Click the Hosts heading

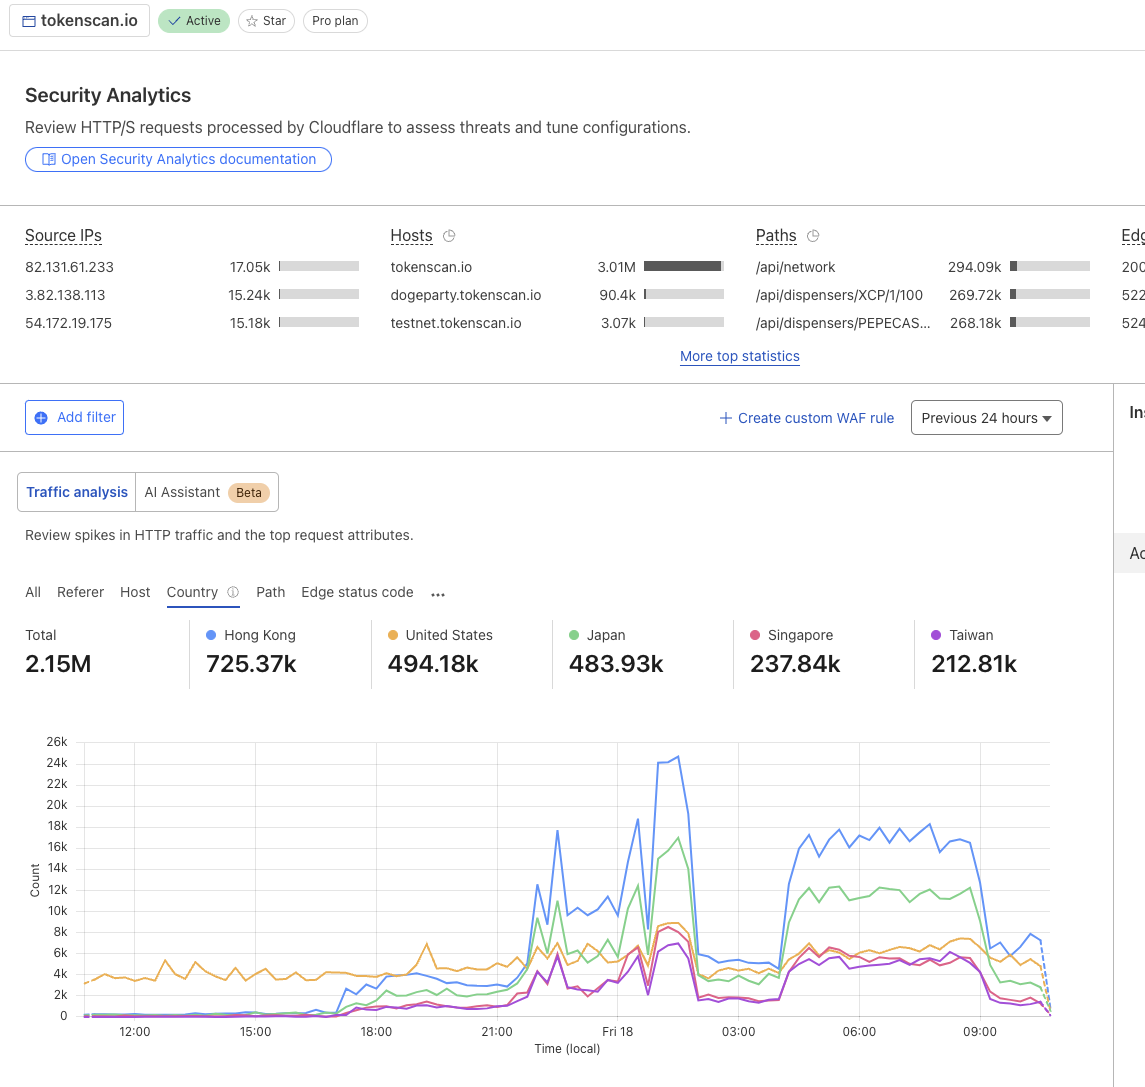coord(411,236)
